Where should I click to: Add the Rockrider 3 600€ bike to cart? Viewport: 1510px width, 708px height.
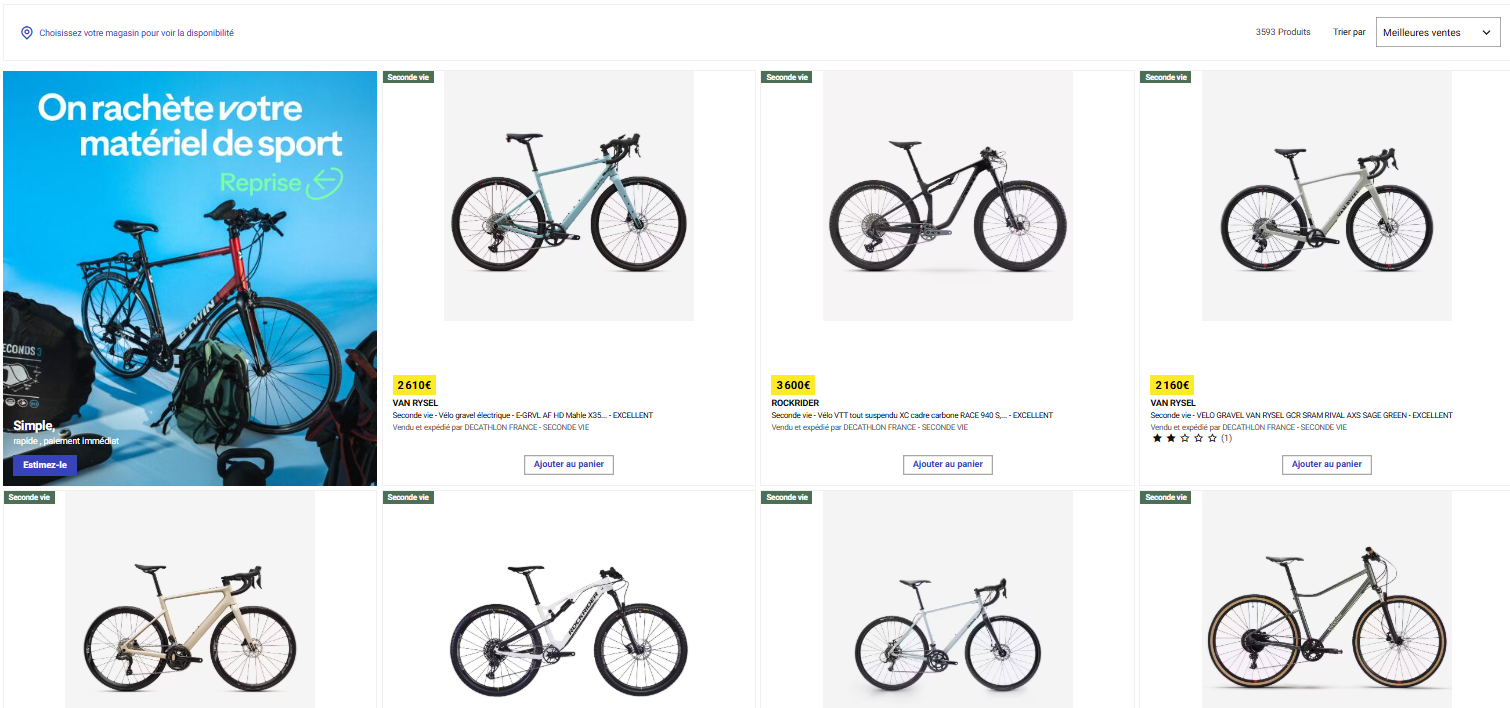point(947,464)
